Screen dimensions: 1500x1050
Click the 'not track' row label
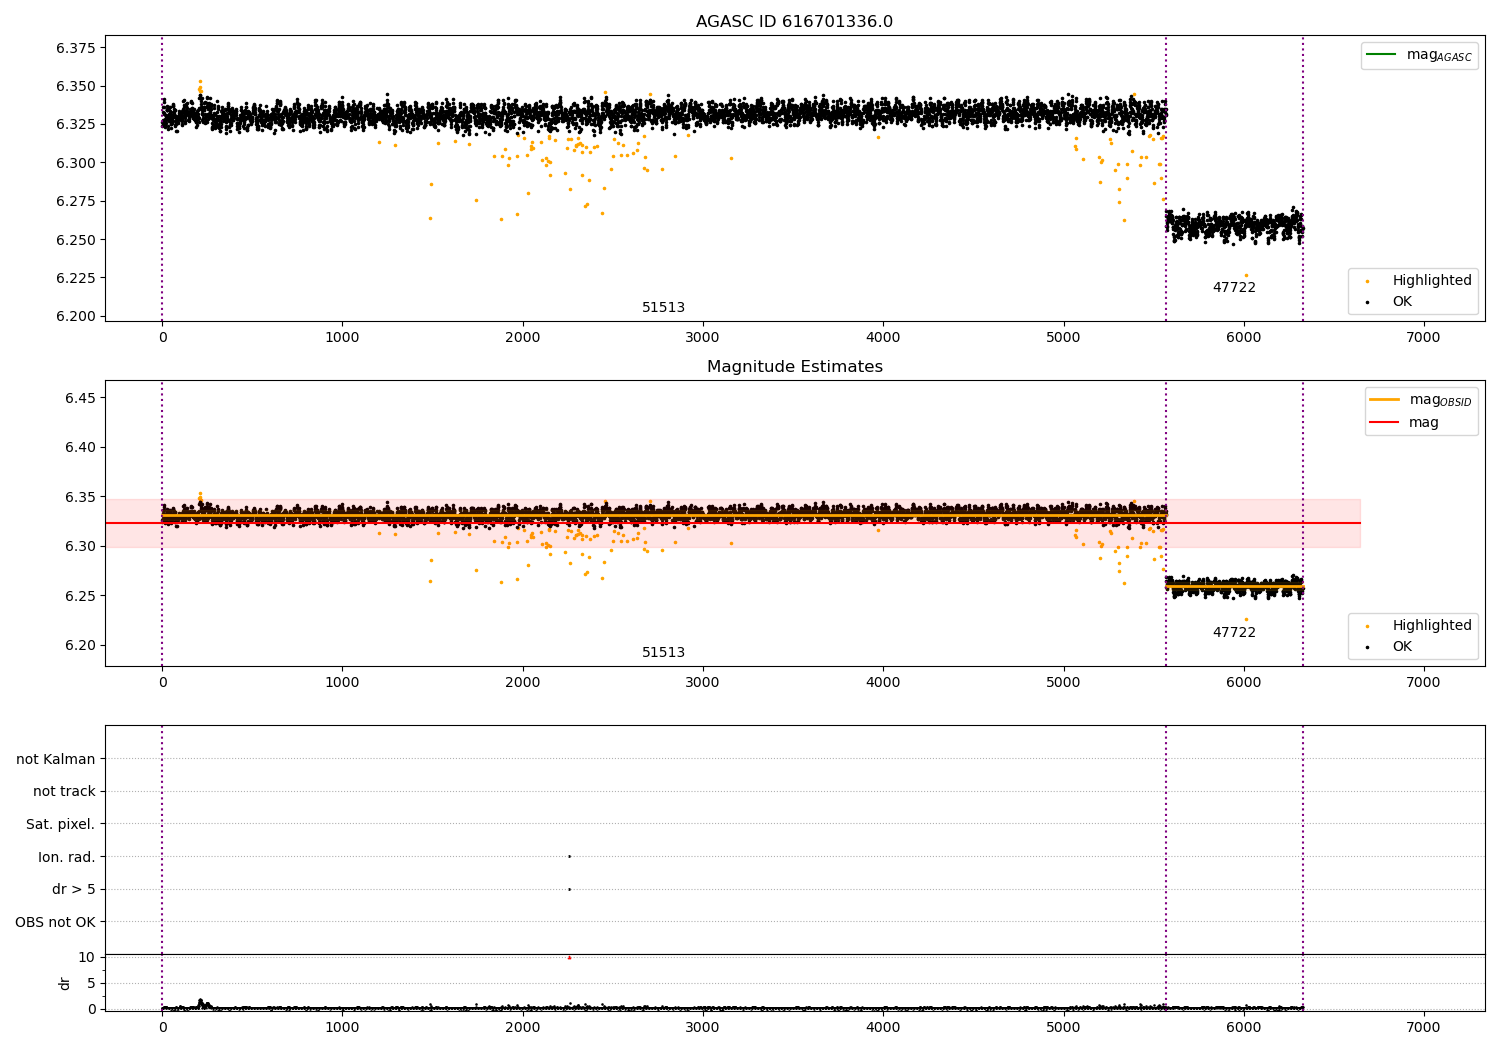tap(64, 791)
